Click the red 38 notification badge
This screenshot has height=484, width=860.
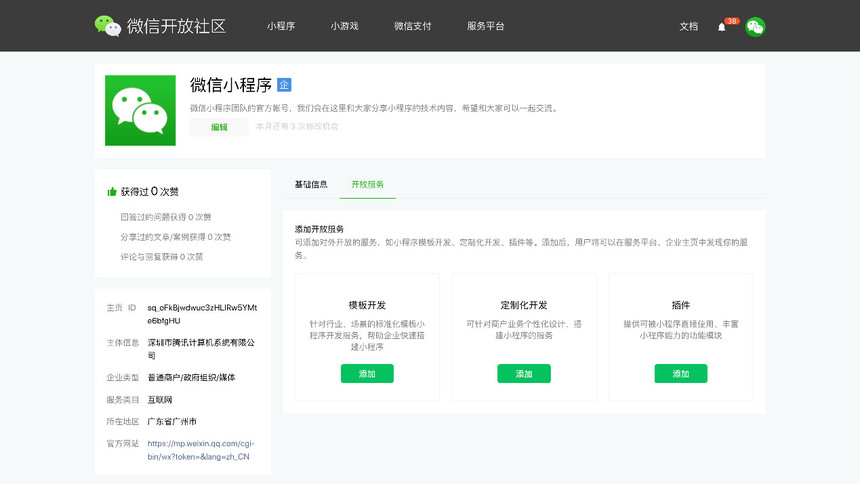click(732, 21)
